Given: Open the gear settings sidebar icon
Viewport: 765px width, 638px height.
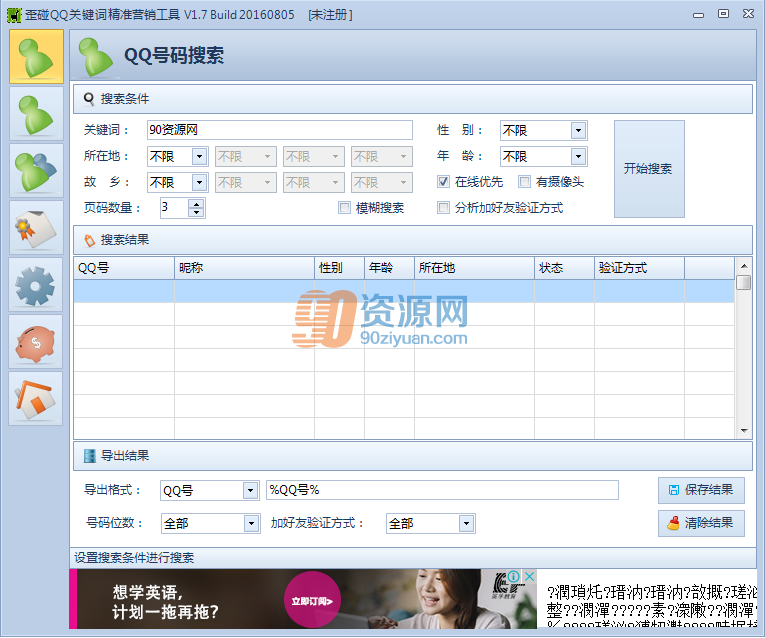Looking at the screenshot, I should [x=36, y=285].
